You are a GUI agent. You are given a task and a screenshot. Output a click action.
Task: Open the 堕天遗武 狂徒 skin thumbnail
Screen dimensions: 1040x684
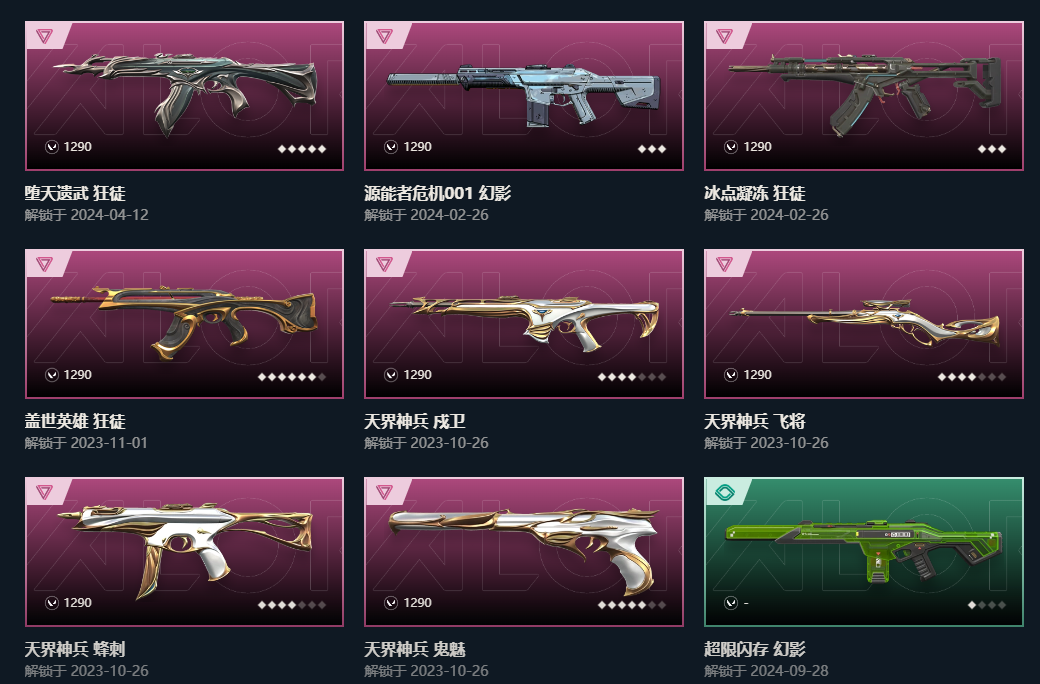click(x=184, y=96)
